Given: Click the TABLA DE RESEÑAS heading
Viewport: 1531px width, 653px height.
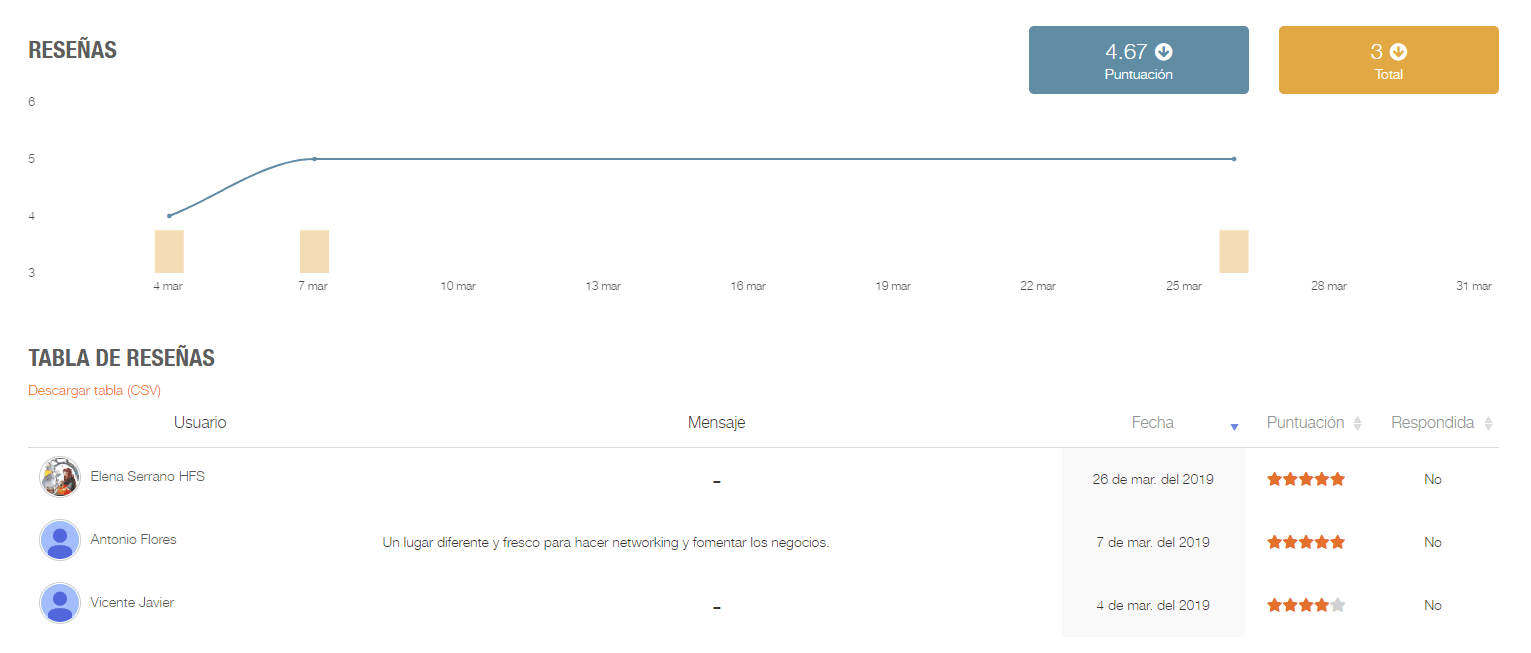Looking at the screenshot, I should point(122,358).
